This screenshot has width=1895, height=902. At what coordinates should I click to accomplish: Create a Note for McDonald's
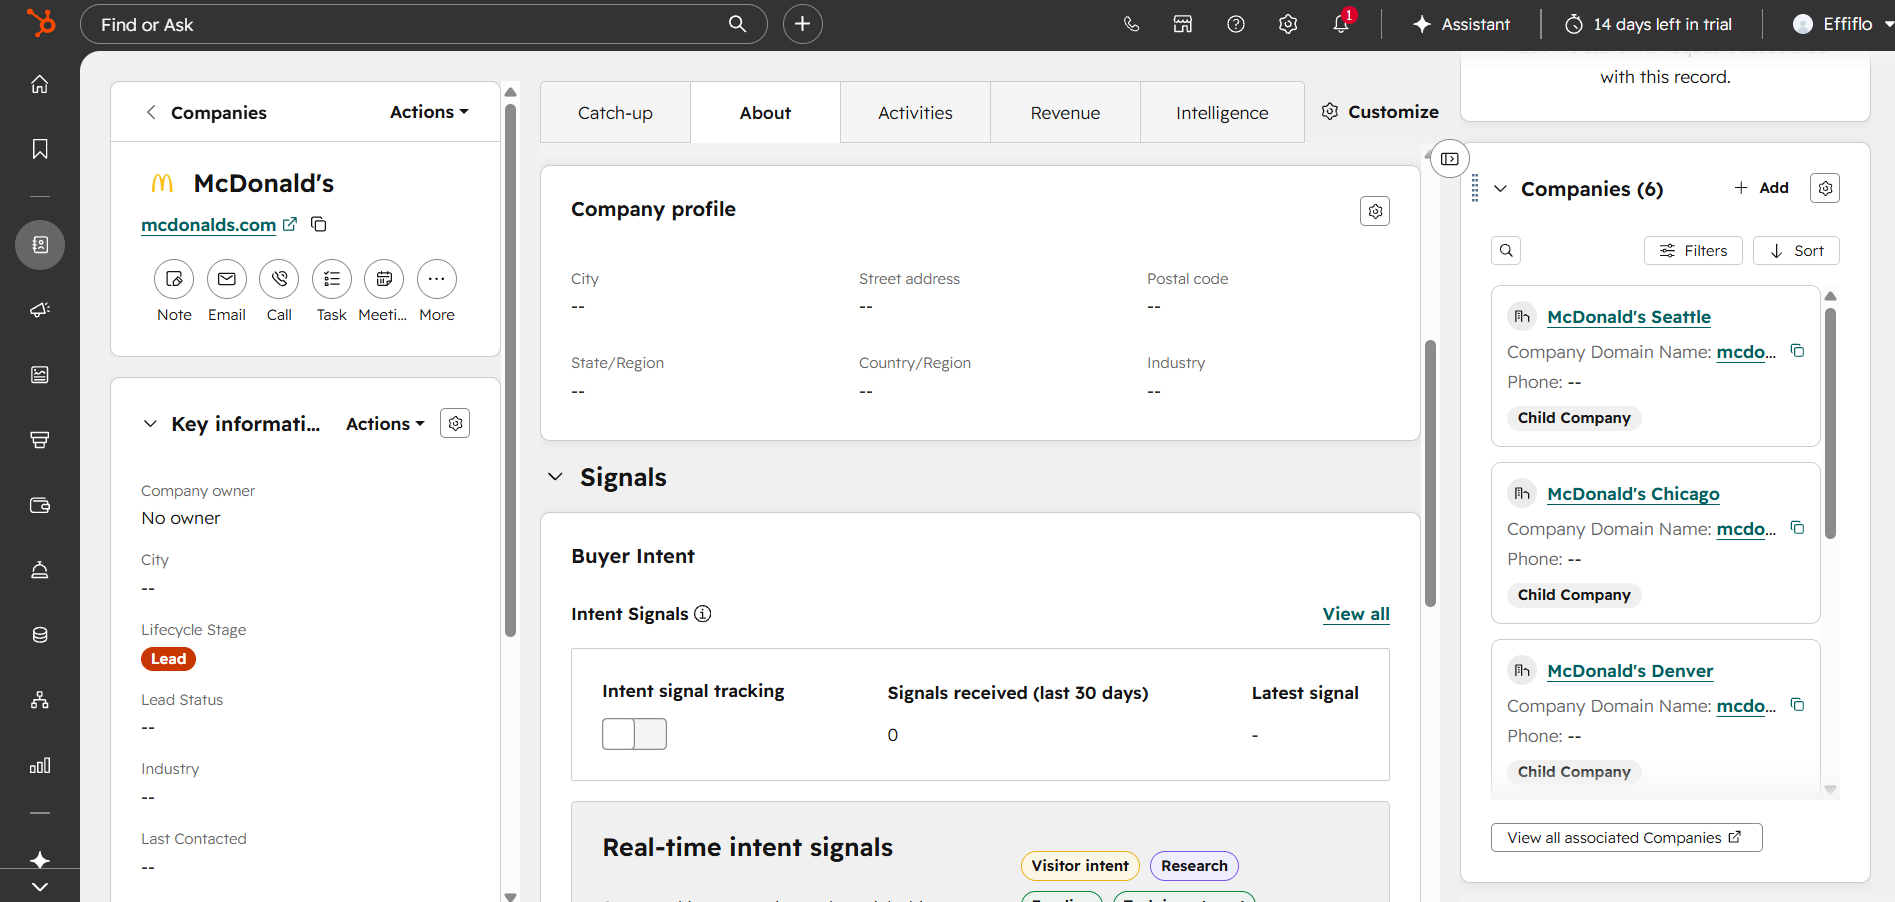[174, 279]
